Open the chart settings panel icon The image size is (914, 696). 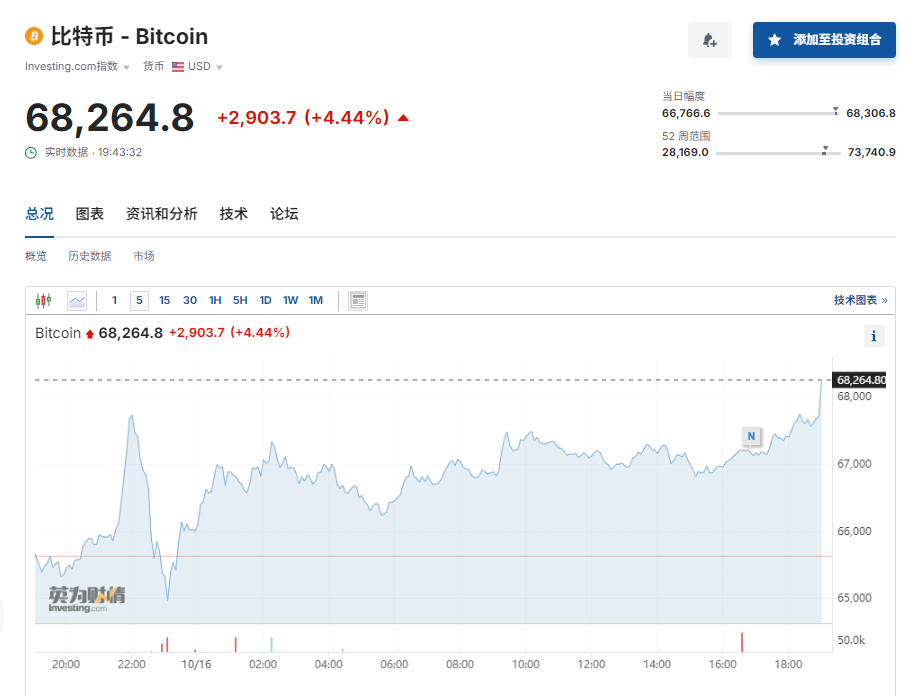click(x=357, y=300)
